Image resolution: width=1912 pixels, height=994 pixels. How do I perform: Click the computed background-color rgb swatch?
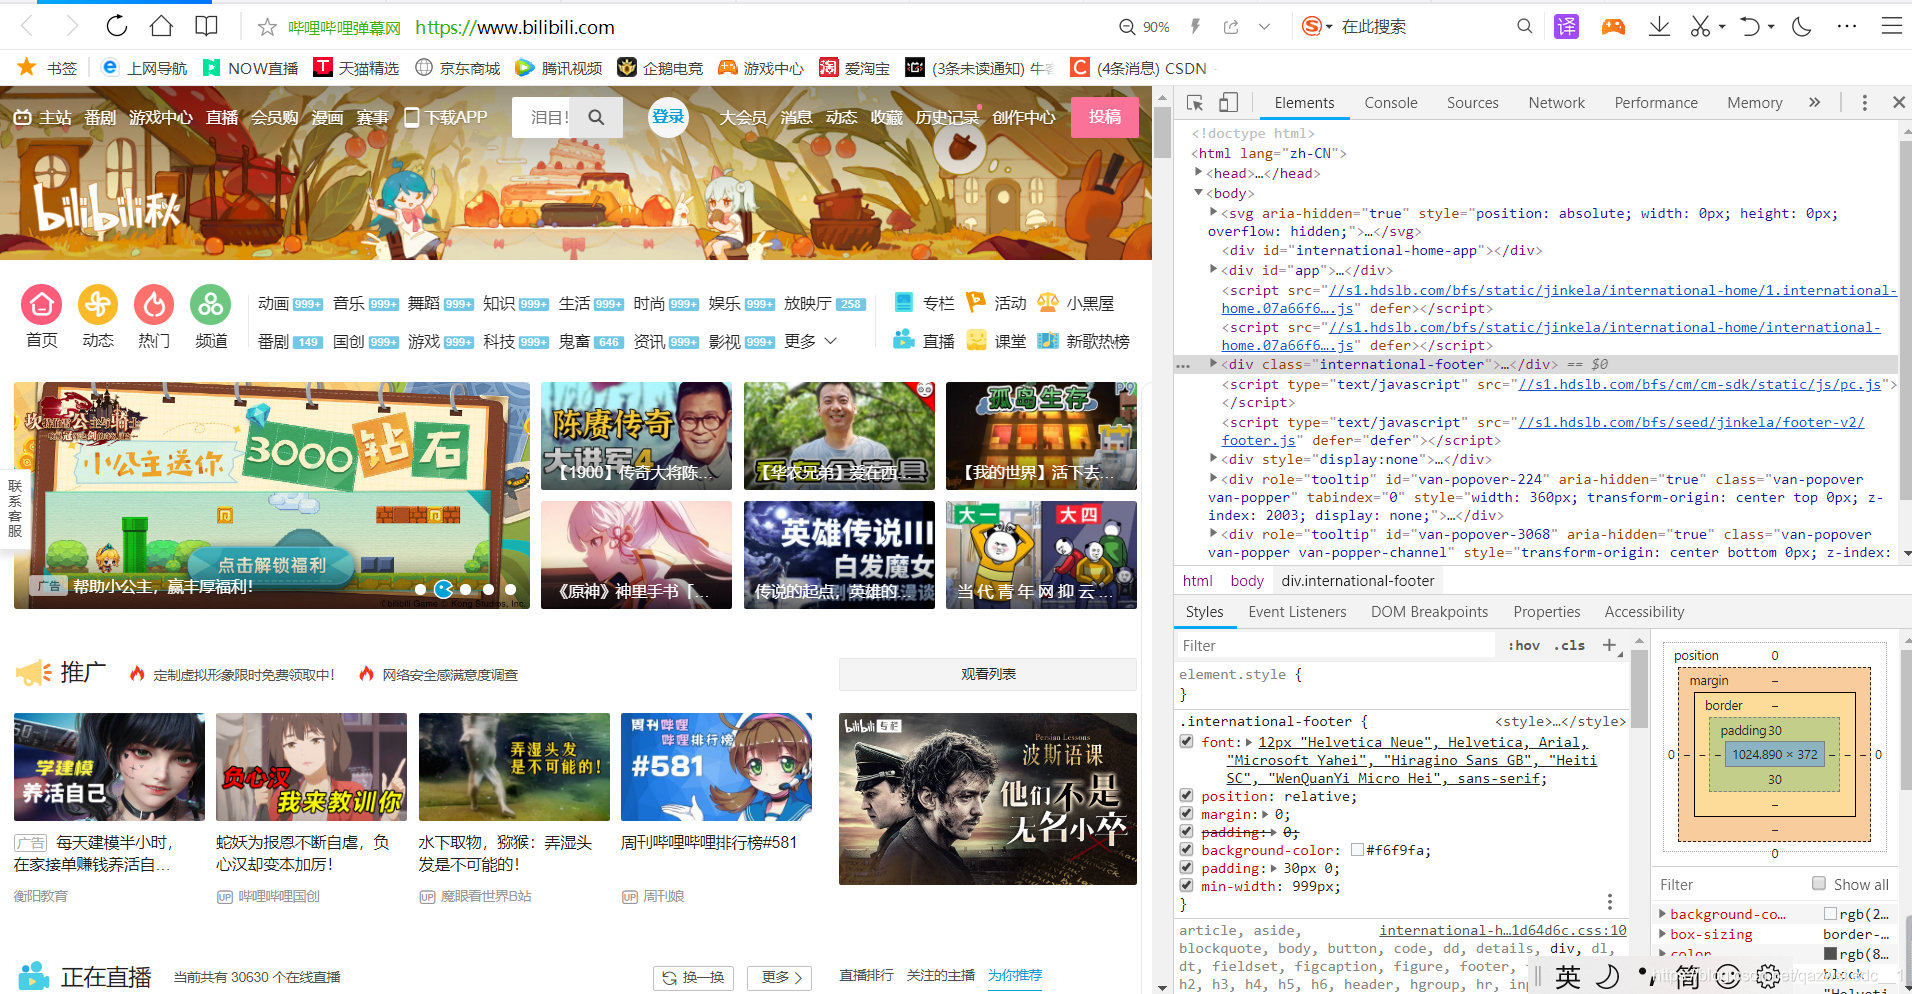(1830, 913)
